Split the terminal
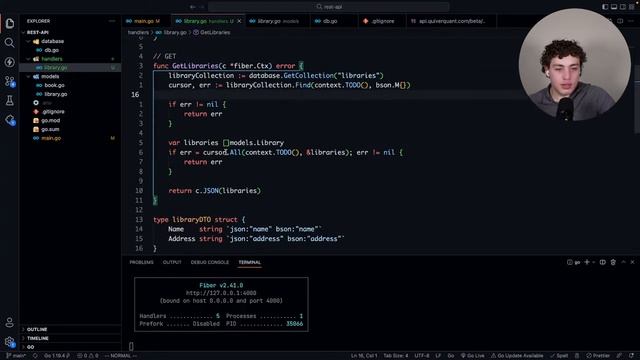640x360 pixels. (602, 262)
